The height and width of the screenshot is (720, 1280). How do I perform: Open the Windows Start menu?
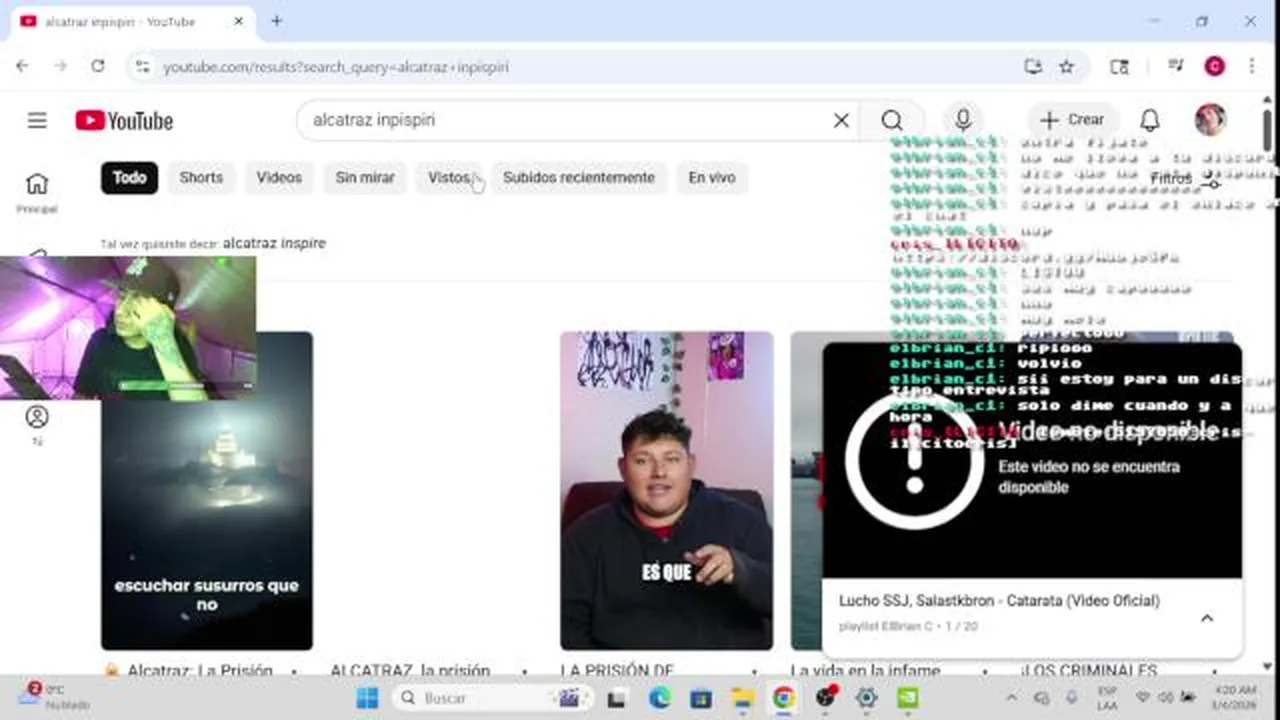[367, 698]
